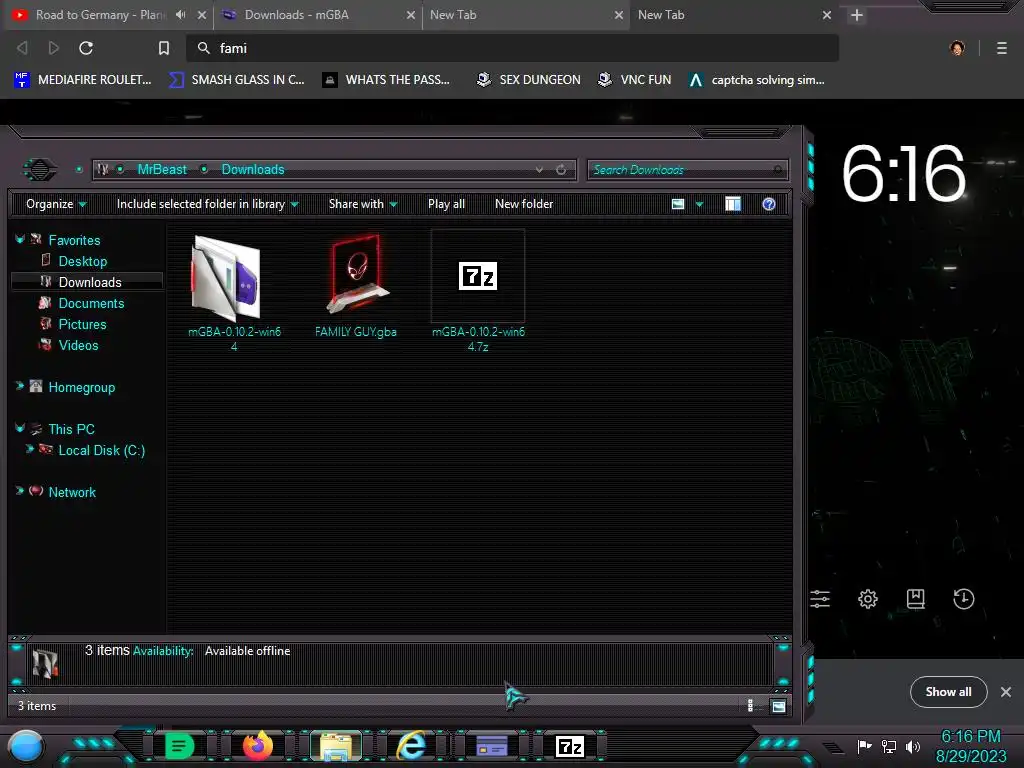Toggle the Explorer preview pane icon
Image resolution: width=1024 pixels, height=768 pixels.
pos(733,204)
